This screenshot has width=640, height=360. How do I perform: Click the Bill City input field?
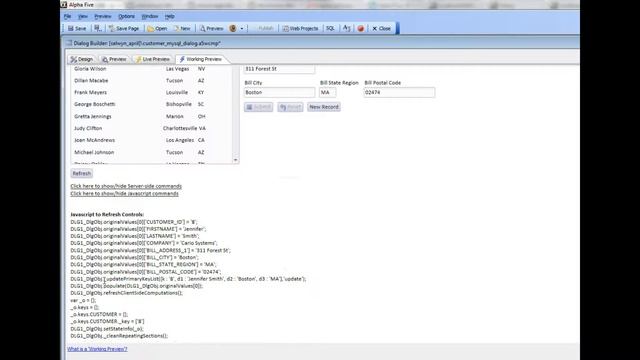[x=279, y=93]
